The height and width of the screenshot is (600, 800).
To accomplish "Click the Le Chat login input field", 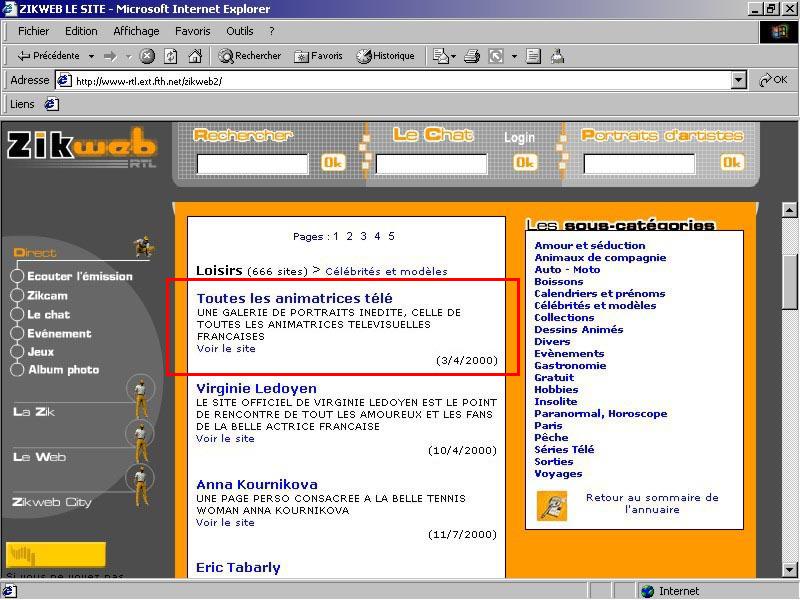I will click(431, 164).
